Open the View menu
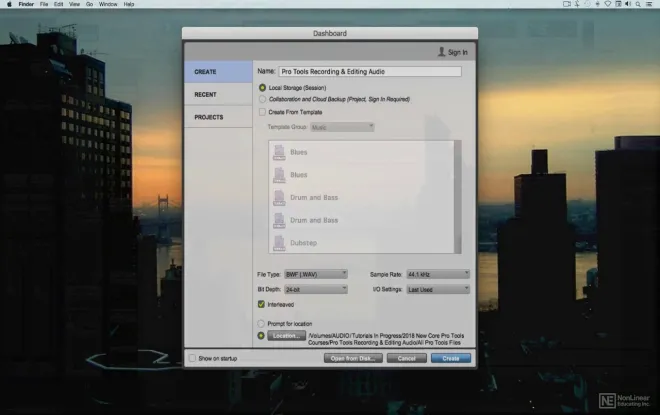Viewport: 660px width, 415px height. pyautogui.click(x=75, y=4)
